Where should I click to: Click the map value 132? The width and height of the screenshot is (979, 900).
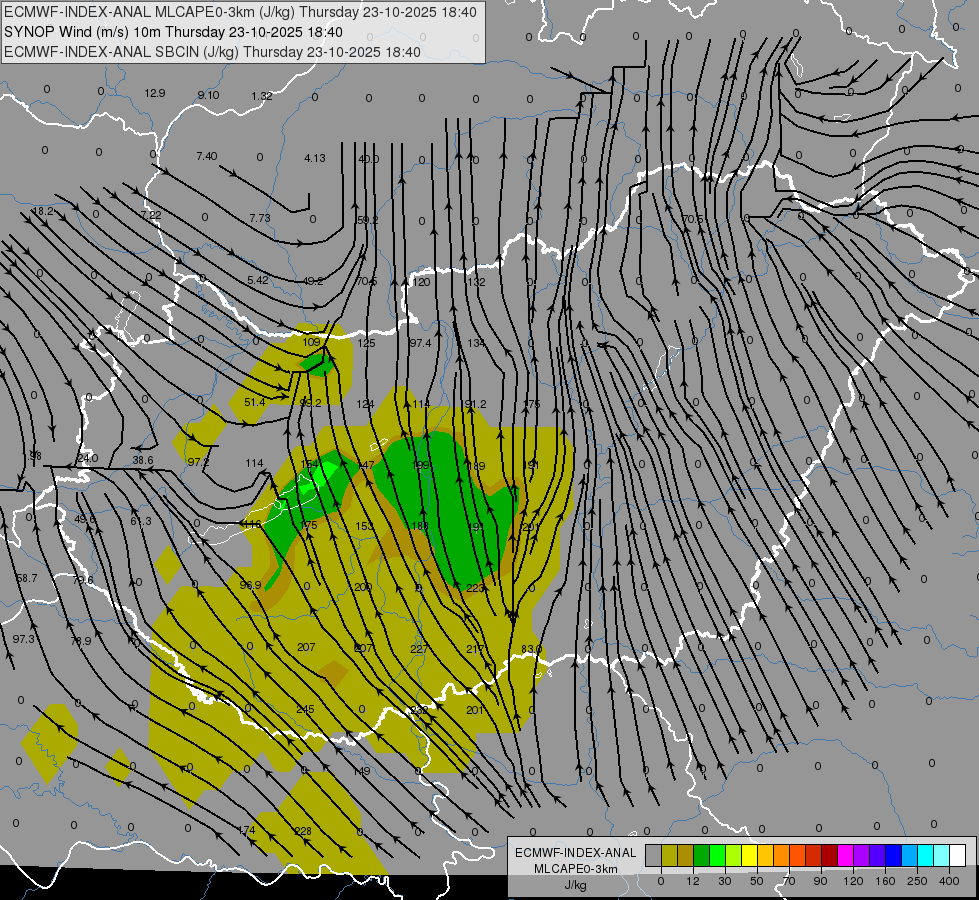(x=476, y=282)
